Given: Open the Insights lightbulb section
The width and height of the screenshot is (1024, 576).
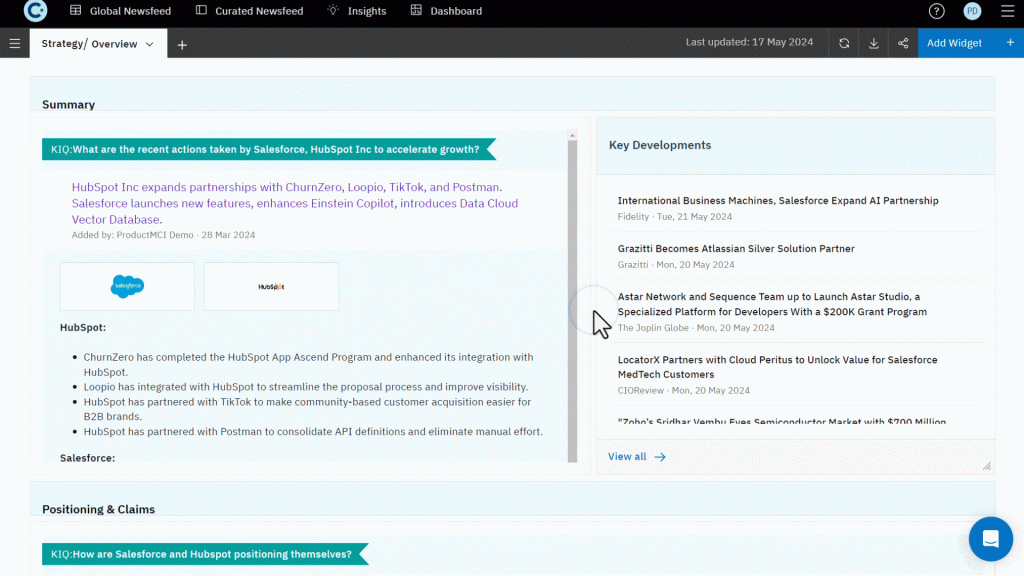Looking at the screenshot, I should point(356,11).
